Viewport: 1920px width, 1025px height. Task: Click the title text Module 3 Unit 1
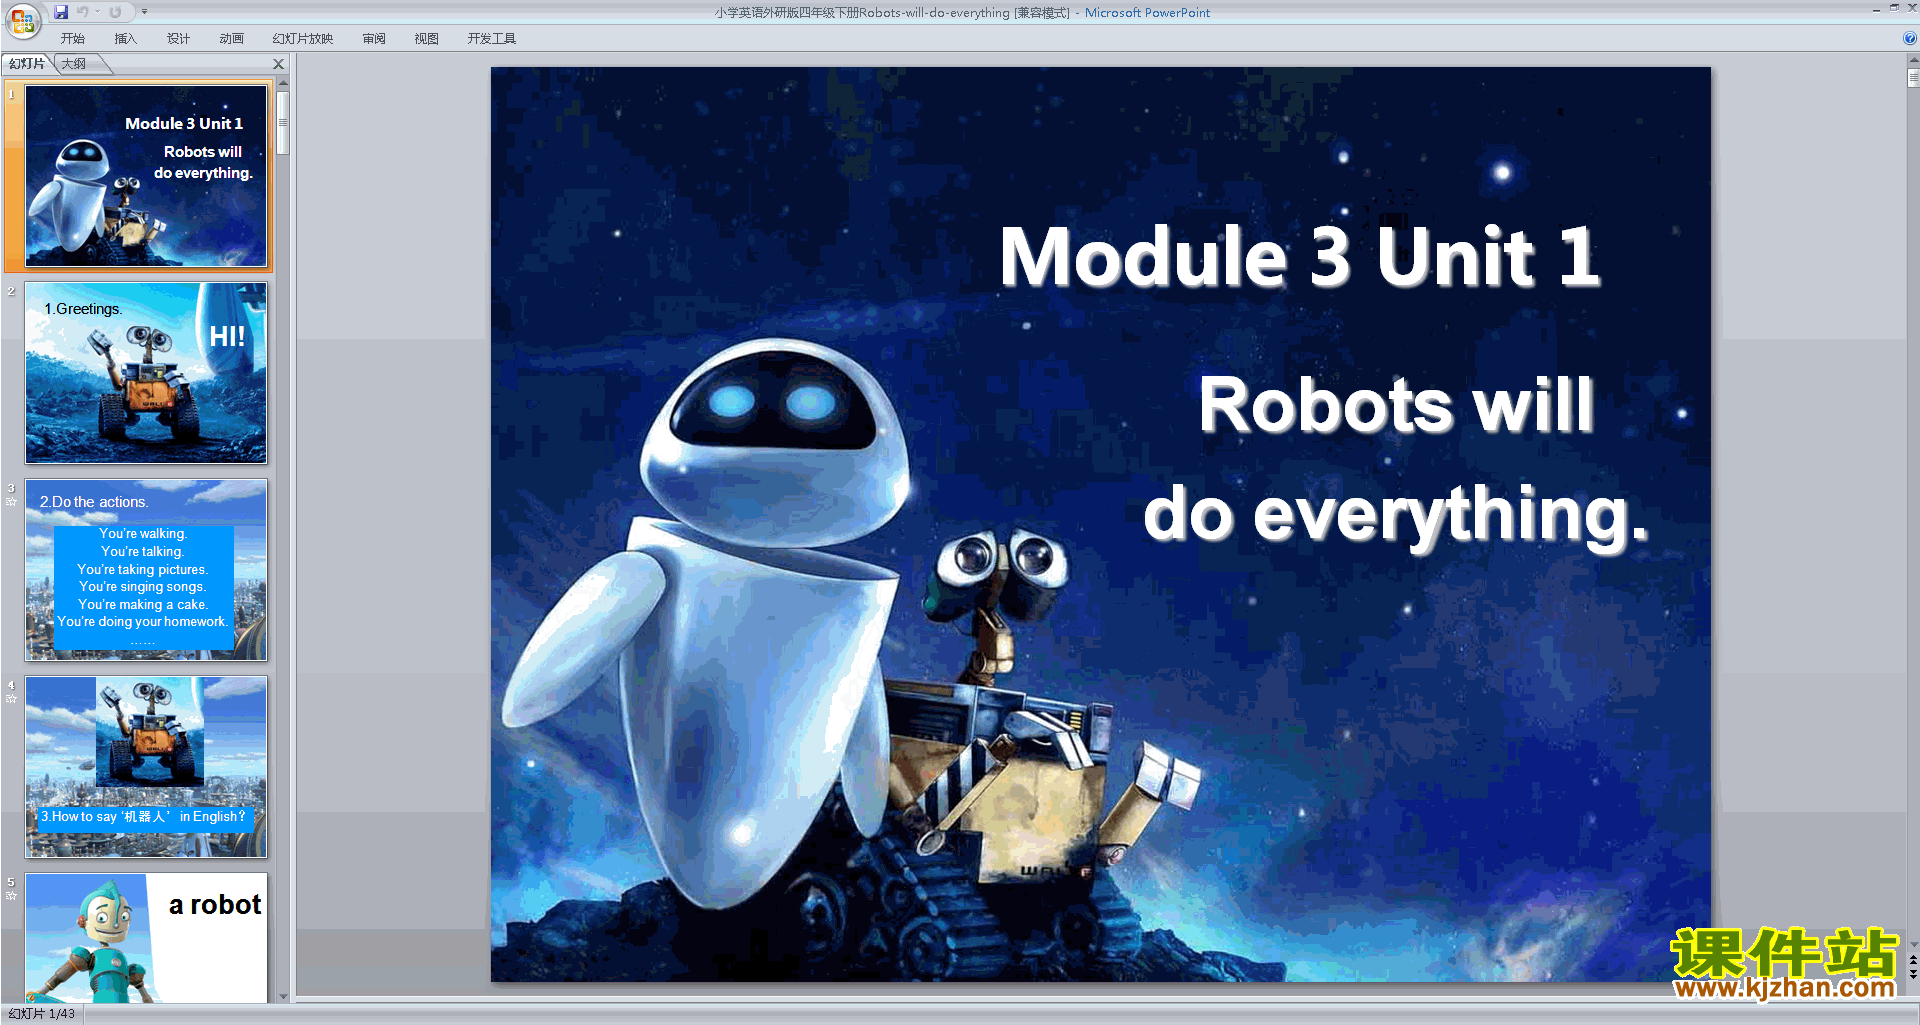click(1300, 257)
